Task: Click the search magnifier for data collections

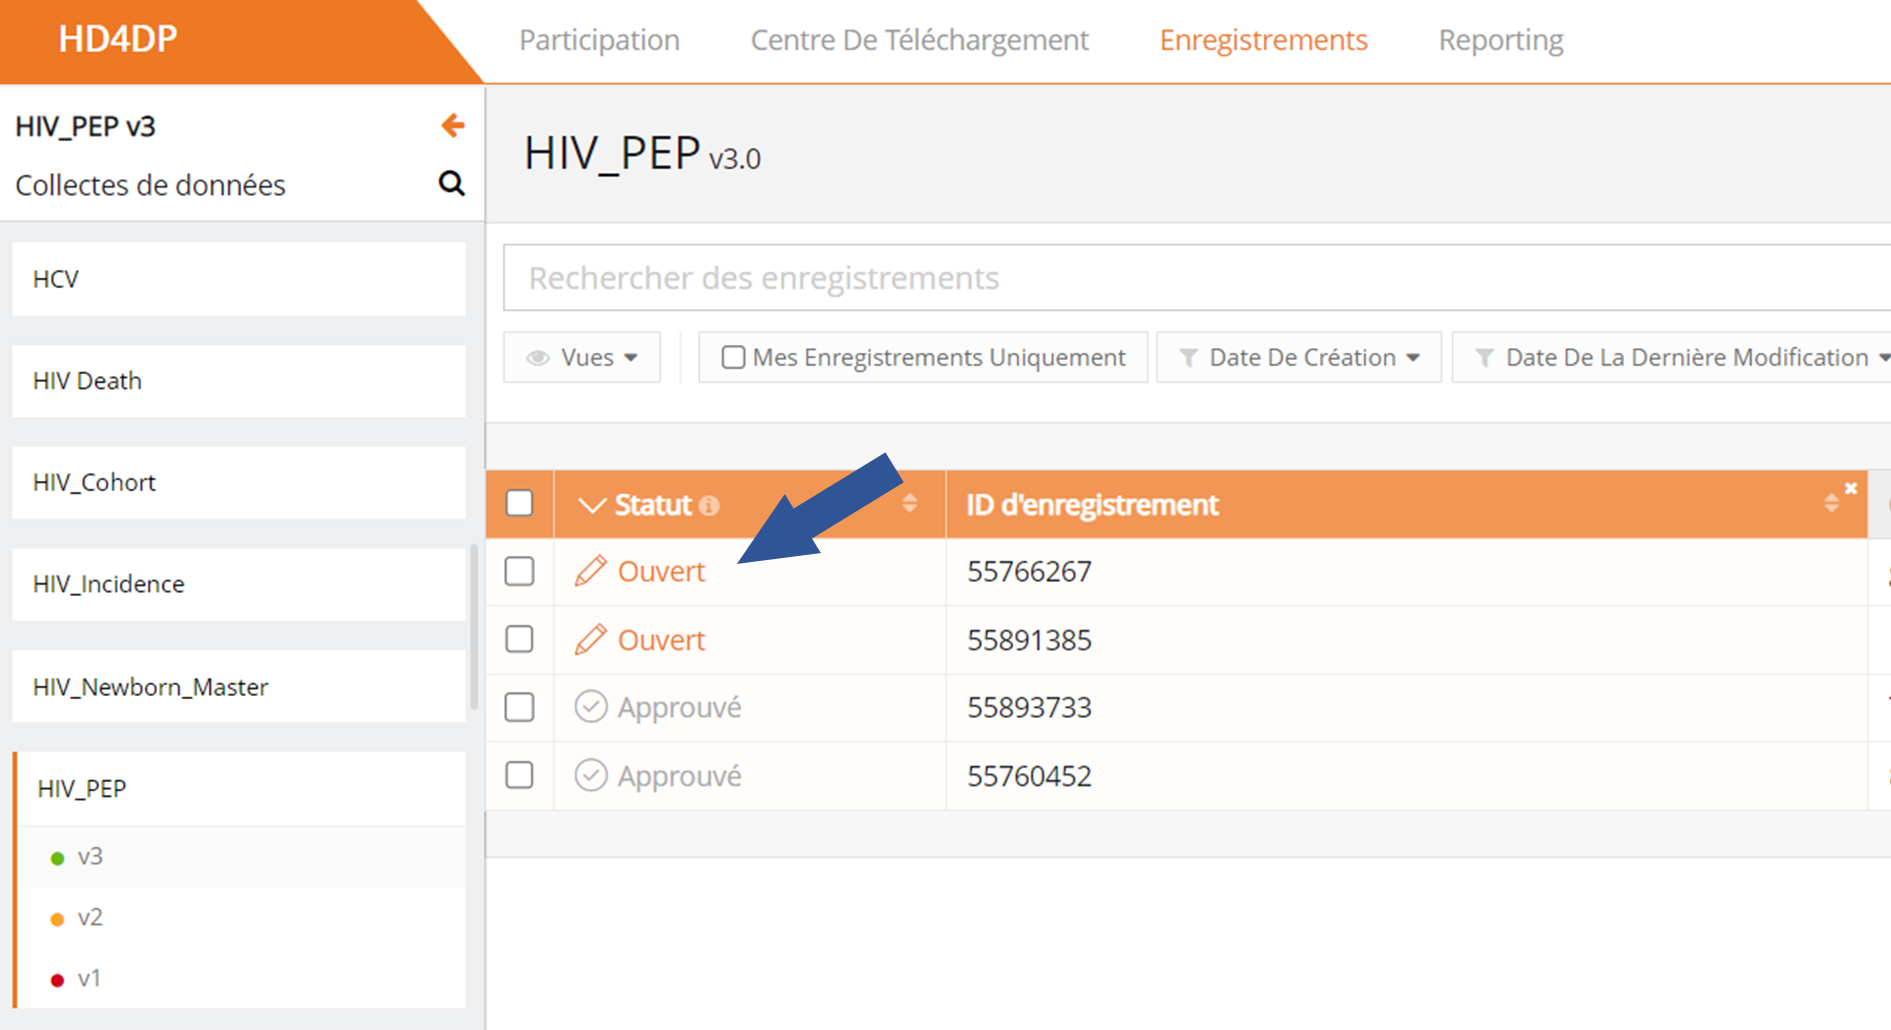Action: [x=451, y=184]
